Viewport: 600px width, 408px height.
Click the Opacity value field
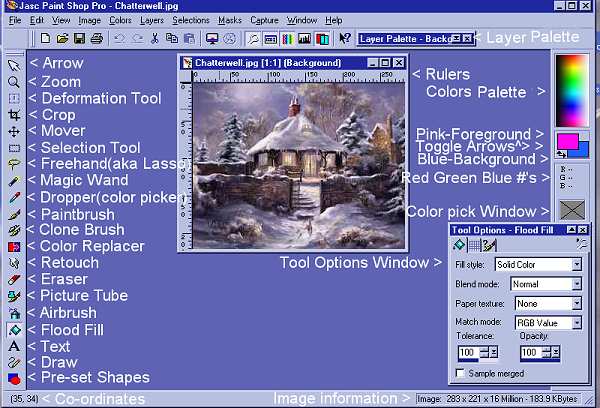531,352
